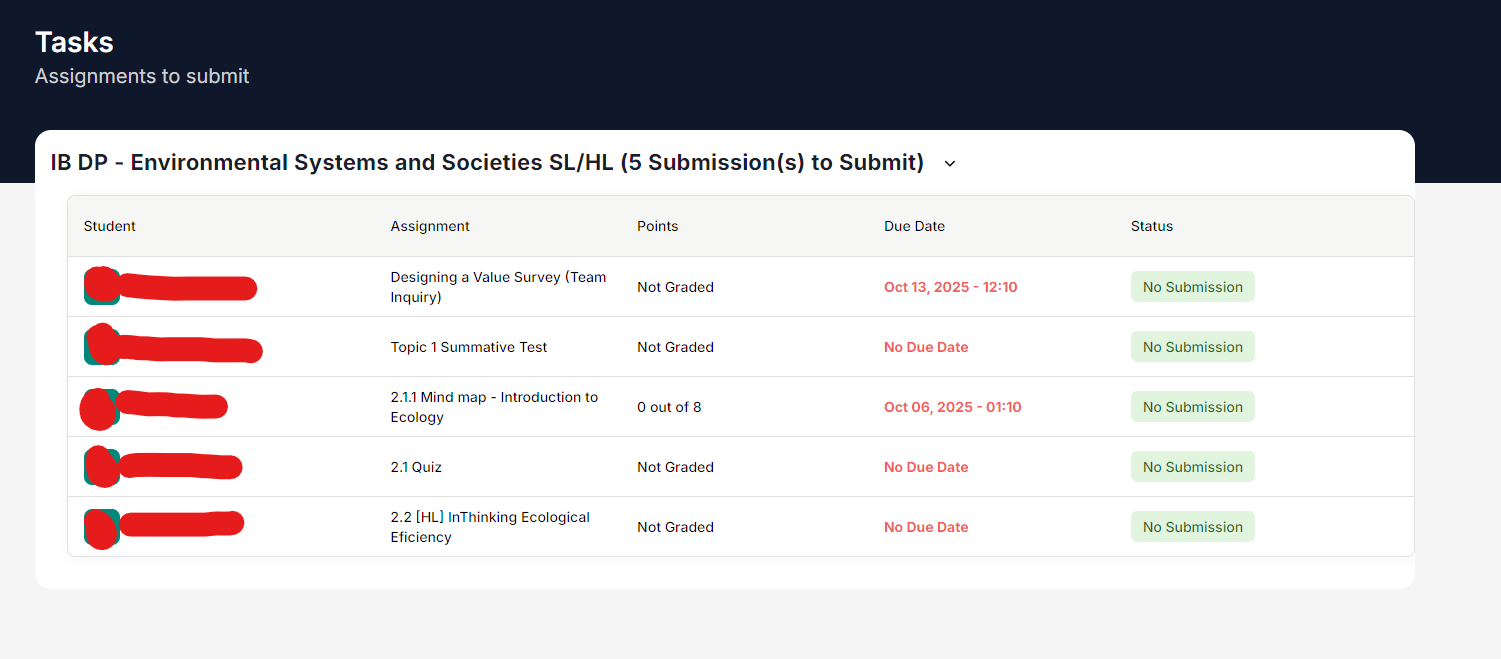Click the Student column header
Viewport: 1501px width, 659px height.
click(110, 226)
